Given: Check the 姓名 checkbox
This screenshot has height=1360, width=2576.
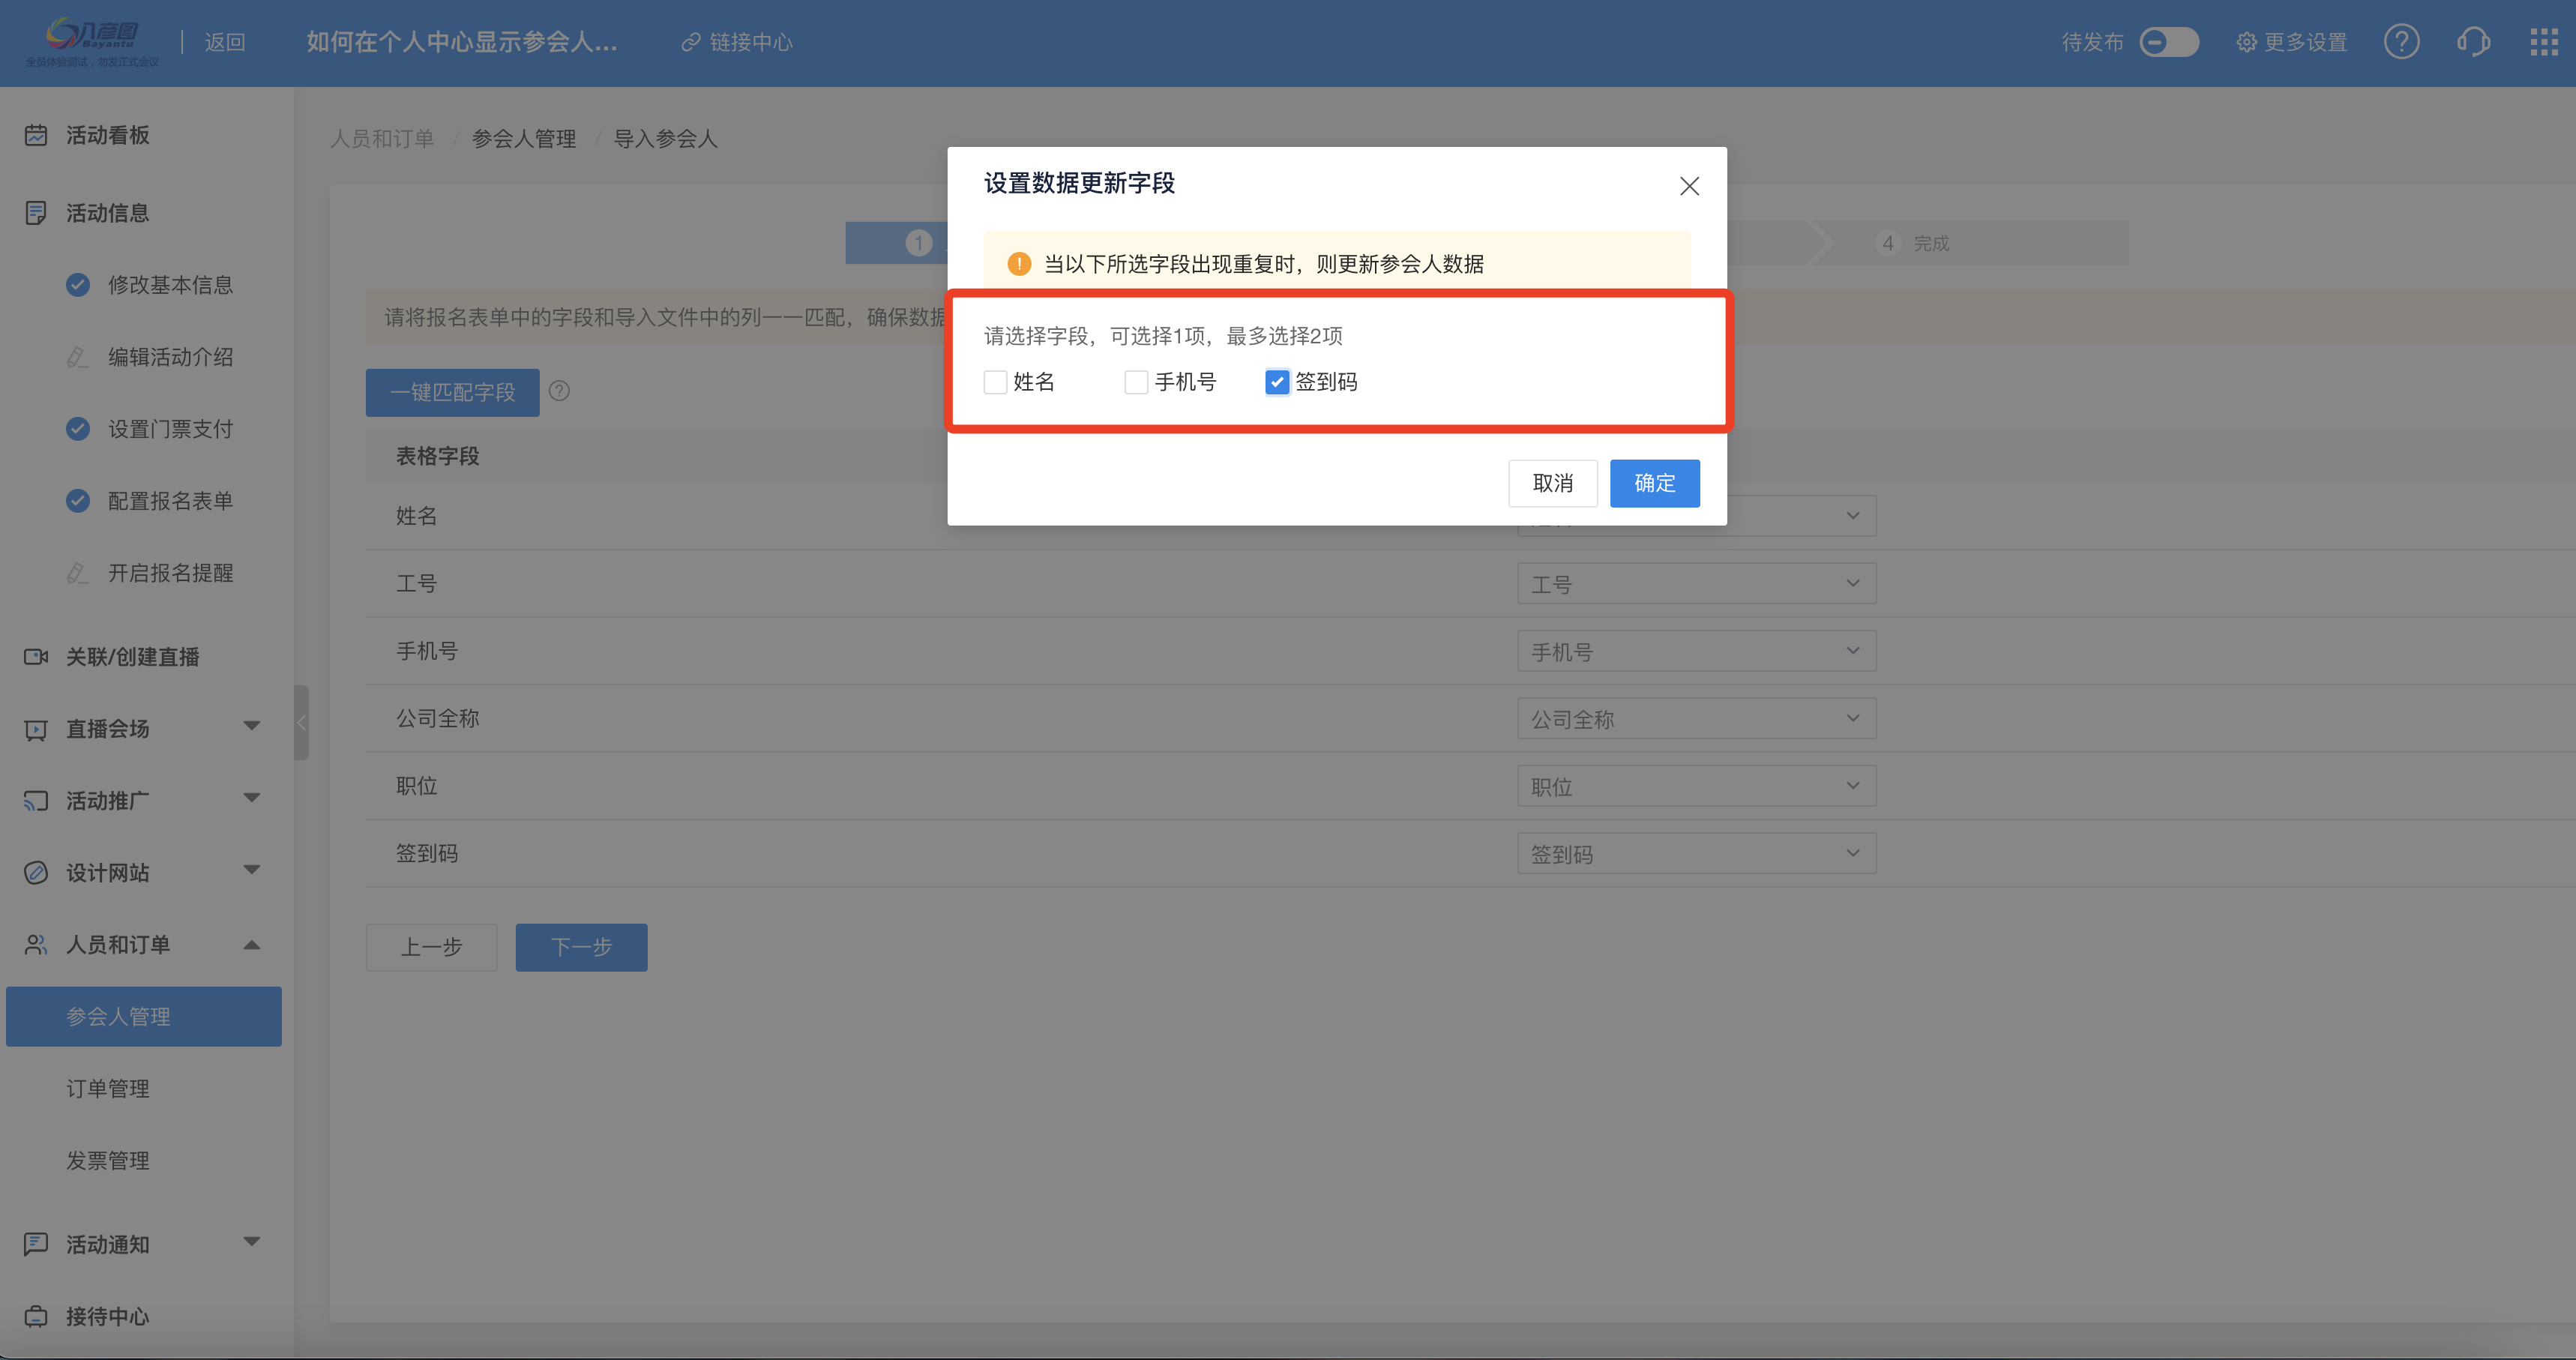Looking at the screenshot, I should (995, 382).
